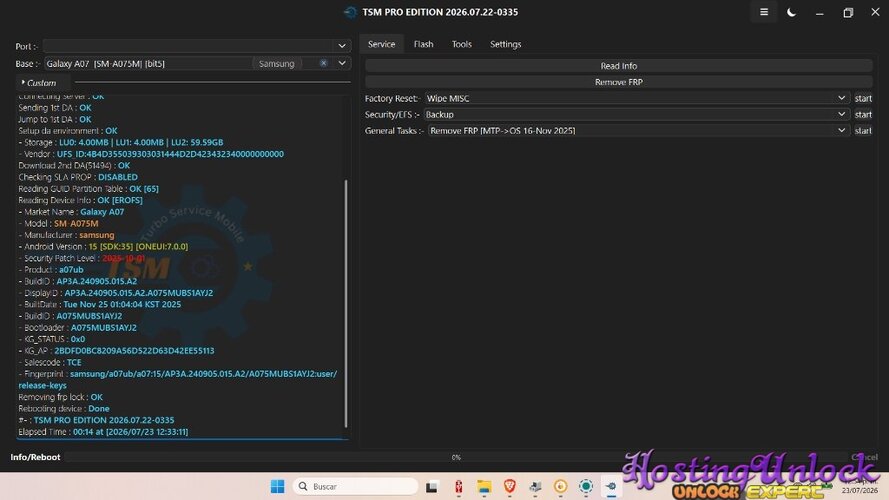Click the 'Removing frp lock : OK' log line
Screen dimensions: 889x500
[61, 397]
